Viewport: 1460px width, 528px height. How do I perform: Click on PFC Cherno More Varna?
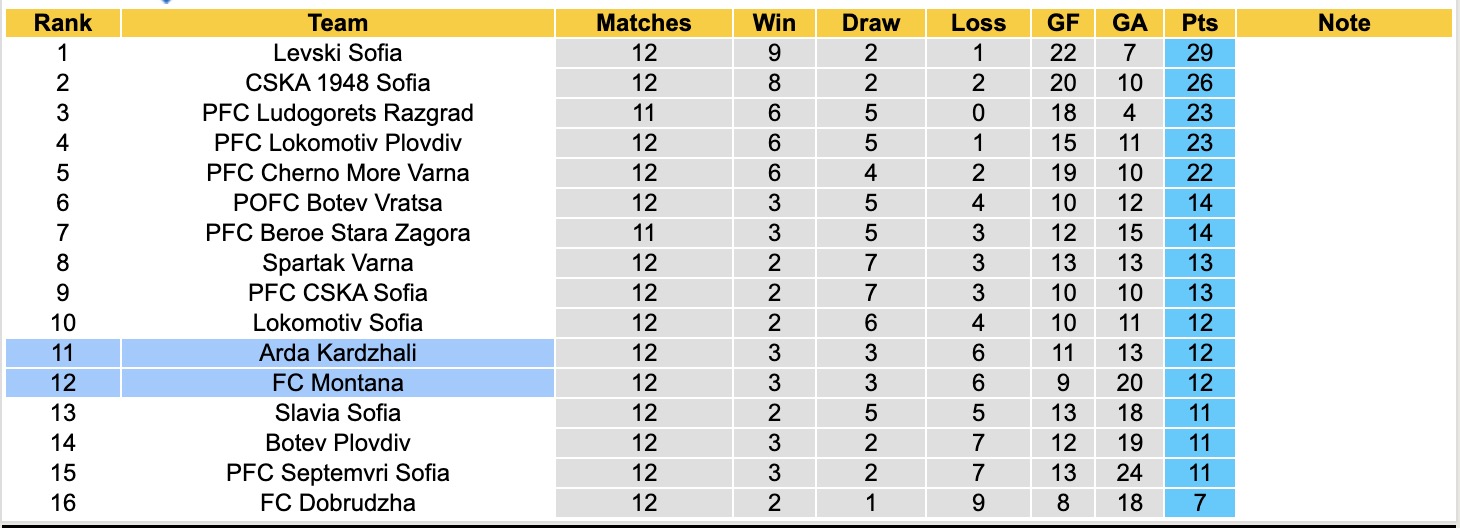point(338,173)
